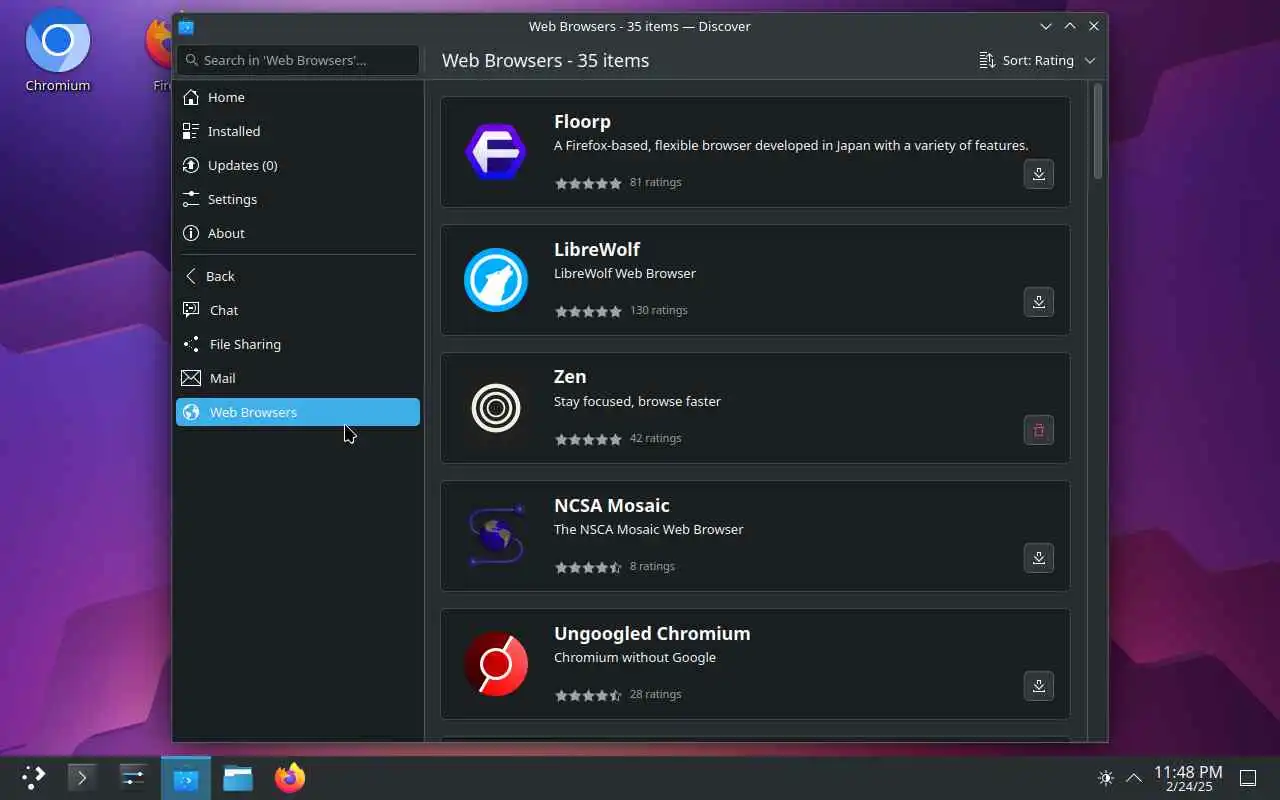
Task: Open the Ungoogled Chromium red logo
Action: (496, 664)
